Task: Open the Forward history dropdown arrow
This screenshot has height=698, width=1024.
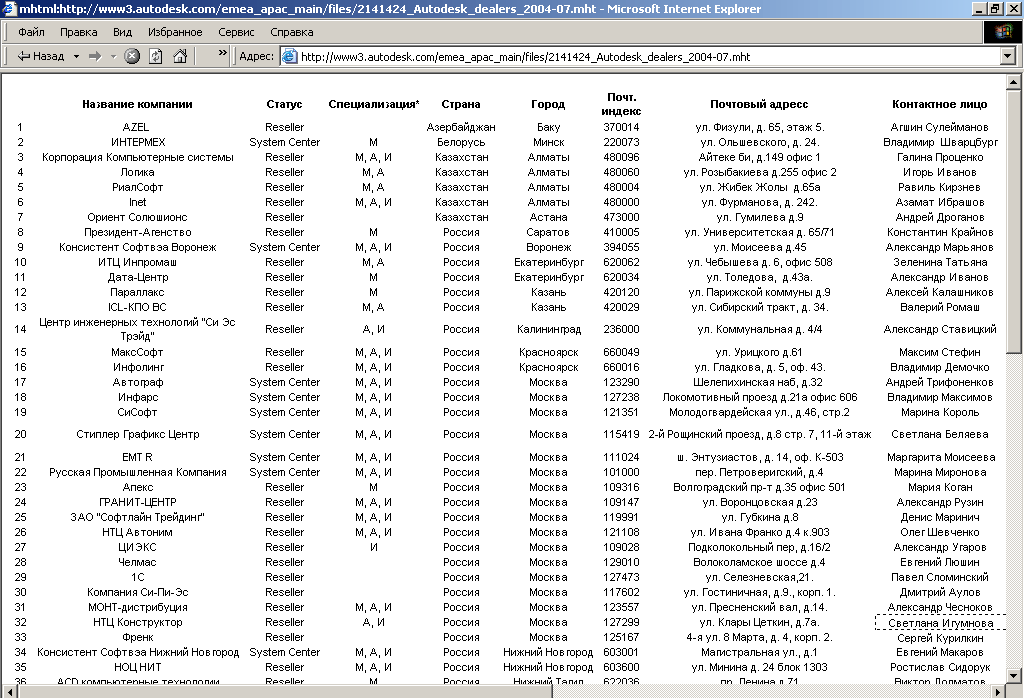Action: point(113,56)
